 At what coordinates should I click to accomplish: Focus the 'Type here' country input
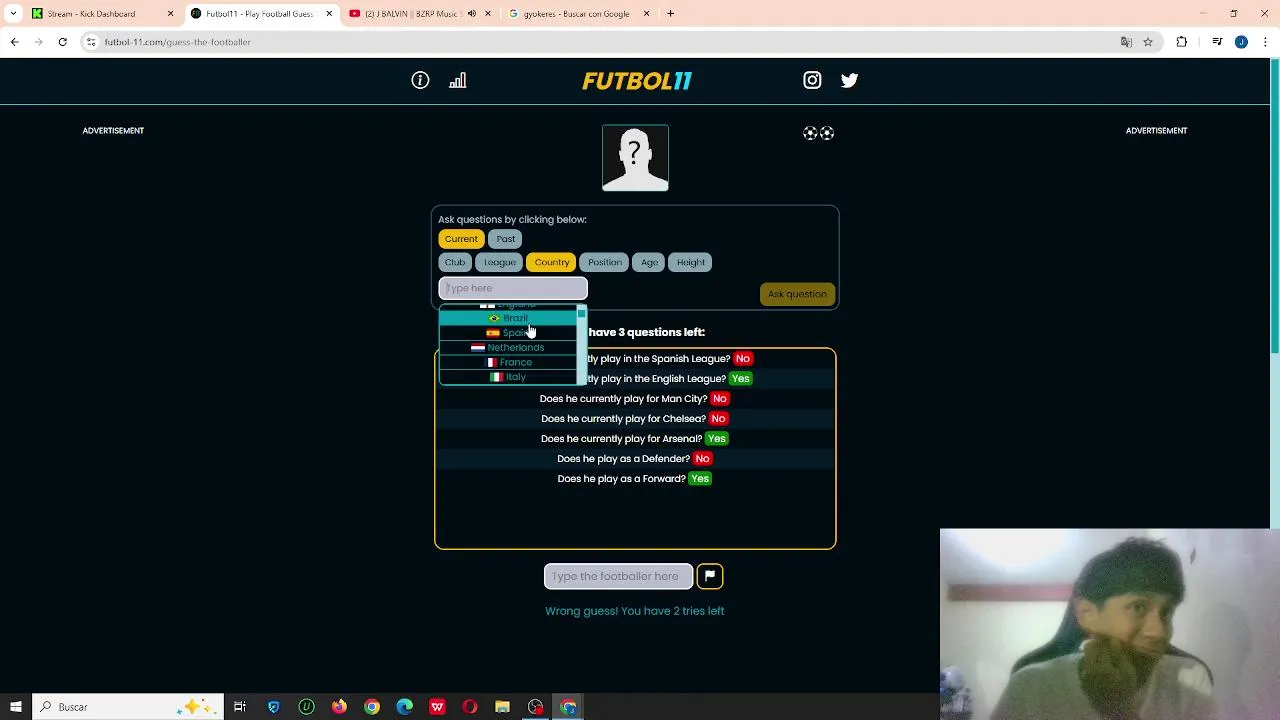point(513,288)
